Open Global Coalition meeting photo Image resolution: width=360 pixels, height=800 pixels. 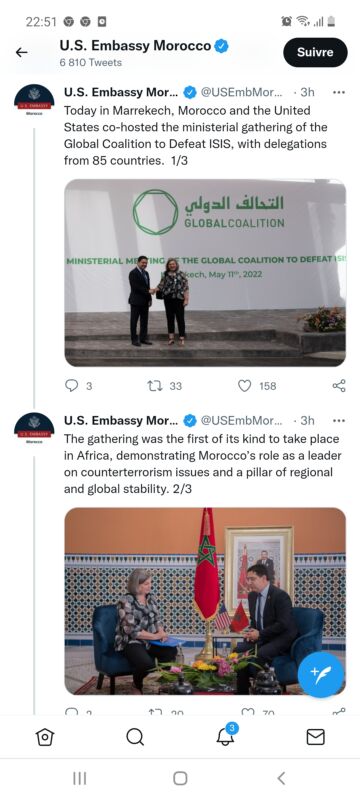tap(205, 273)
